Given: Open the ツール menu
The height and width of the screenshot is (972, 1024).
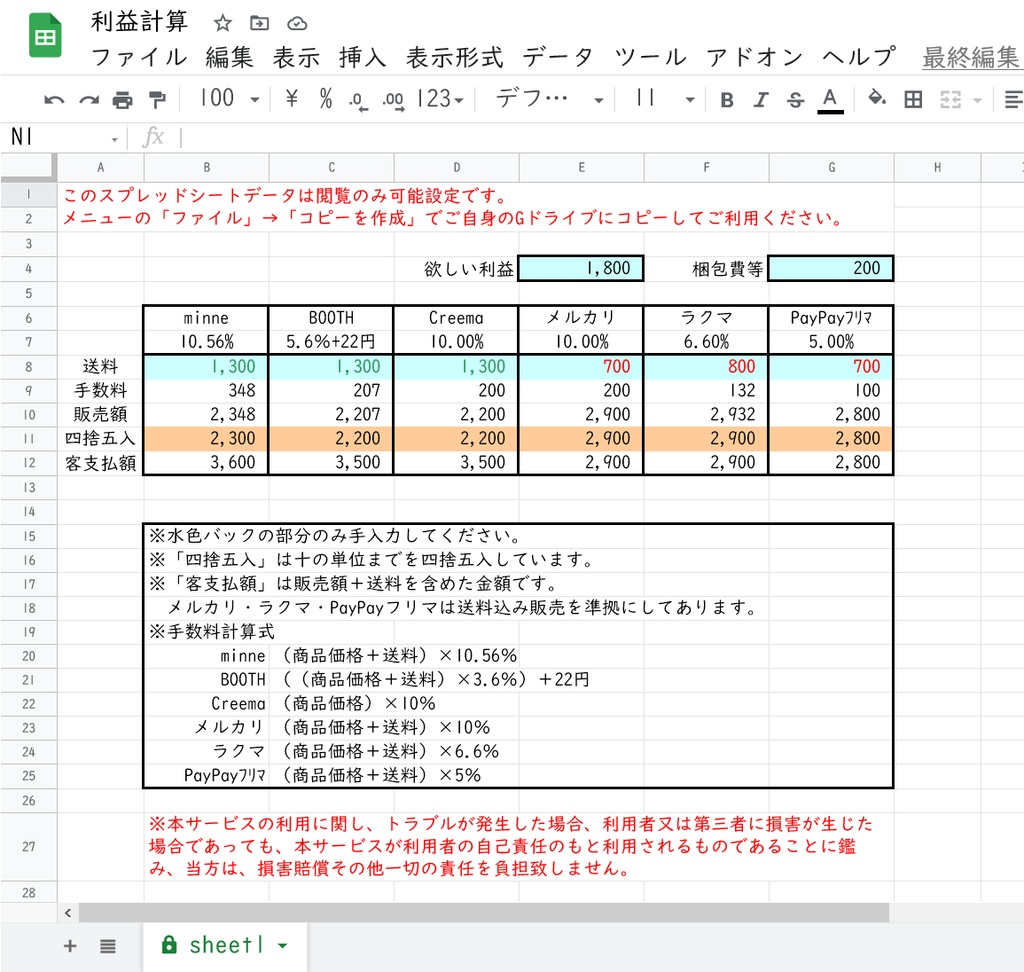Looking at the screenshot, I should coord(650,57).
